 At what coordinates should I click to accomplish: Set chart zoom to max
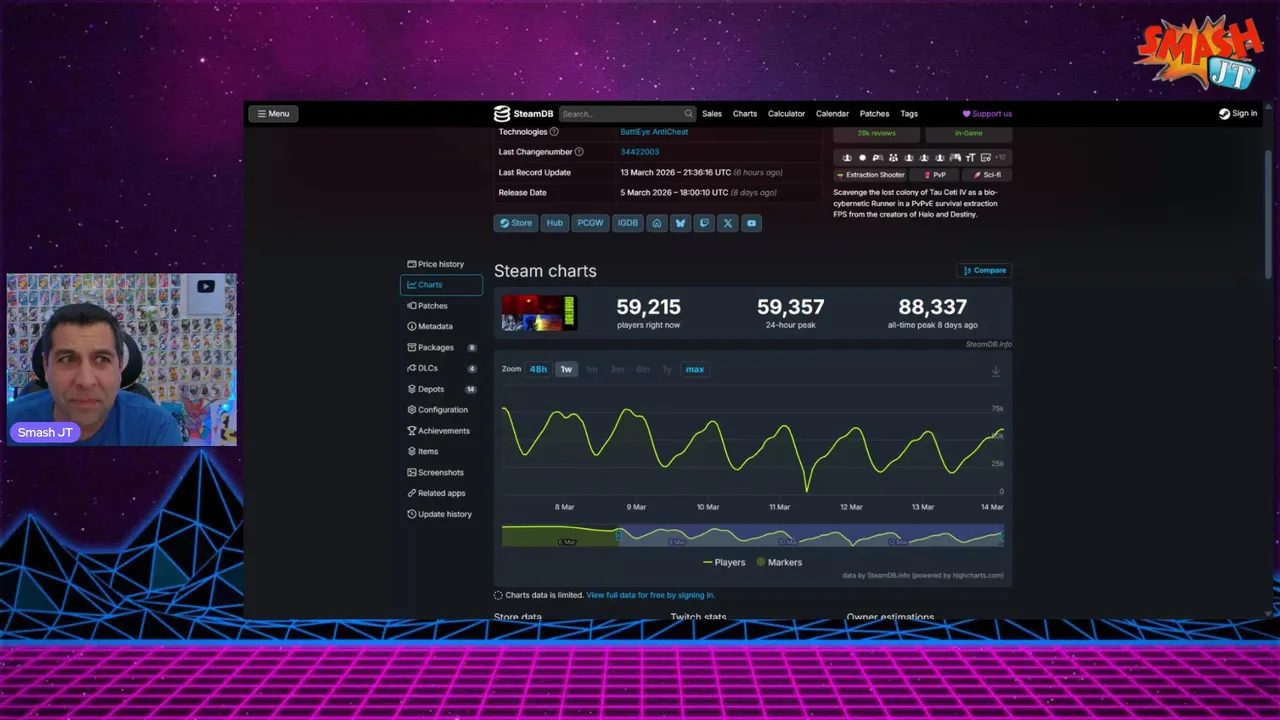tap(694, 369)
